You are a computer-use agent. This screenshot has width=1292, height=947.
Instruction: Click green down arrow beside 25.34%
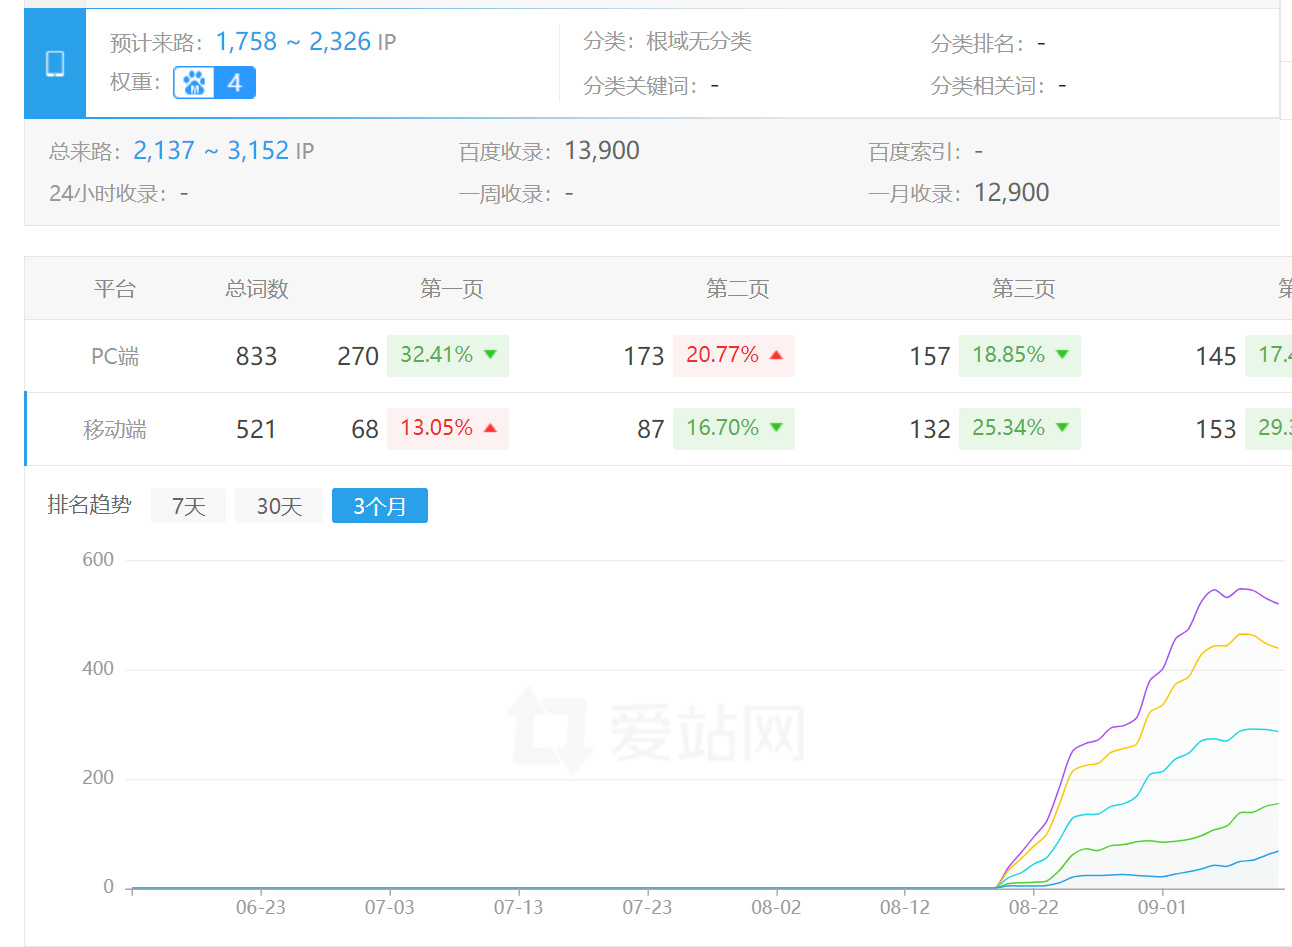click(x=1062, y=428)
